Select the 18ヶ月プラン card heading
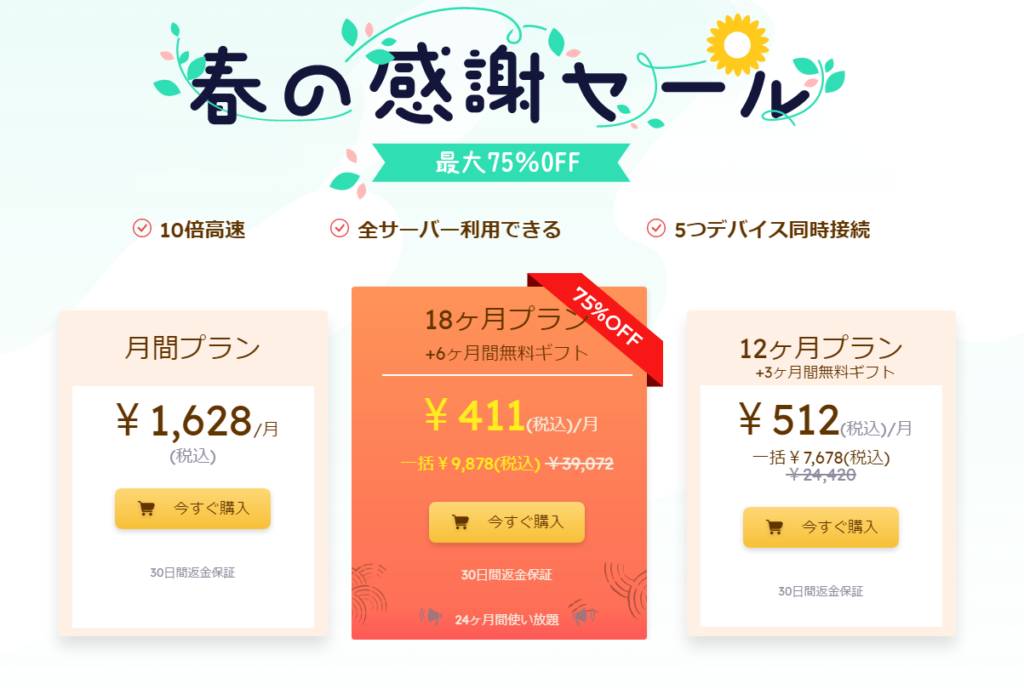The width and height of the screenshot is (1024, 689). (500, 320)
